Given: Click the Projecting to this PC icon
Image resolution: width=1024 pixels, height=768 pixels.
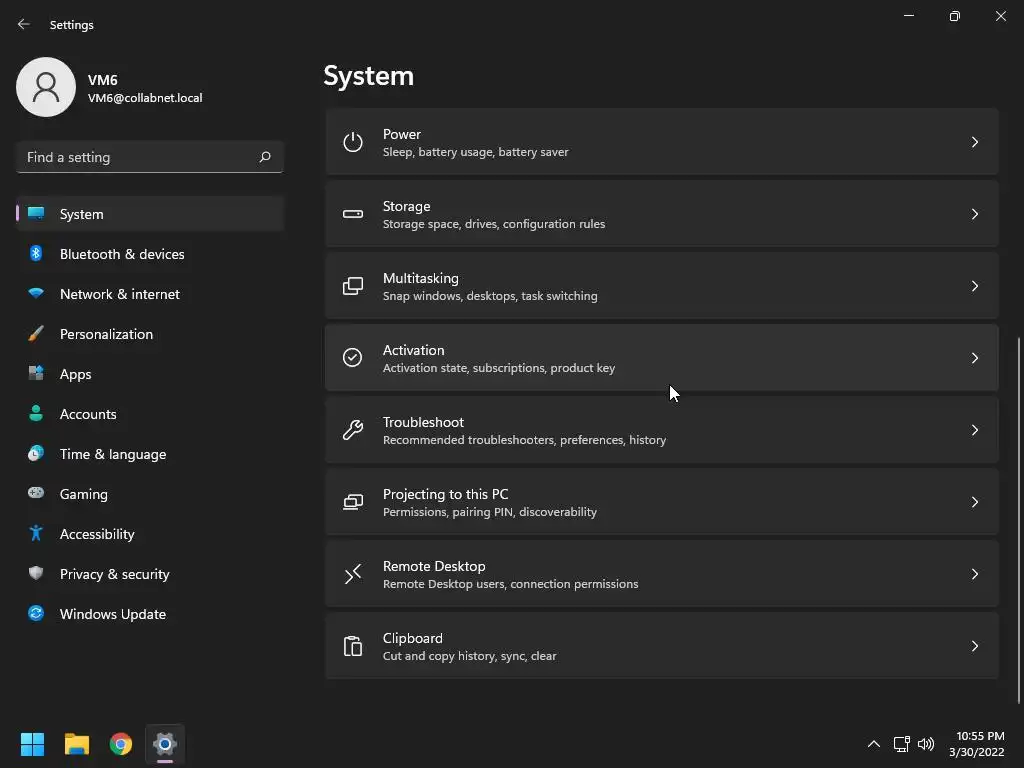Looking at the screenshot, I should coord(353,502).
